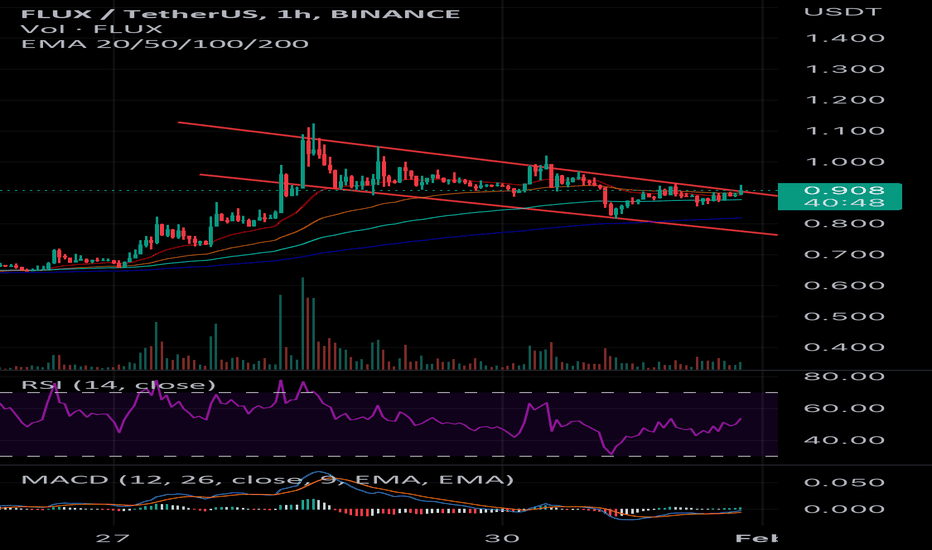Screen dimensions: 932x550
Task: Click the RSI (14, close) indicator label
Action: pyautogui.click(x=118, y=385)
